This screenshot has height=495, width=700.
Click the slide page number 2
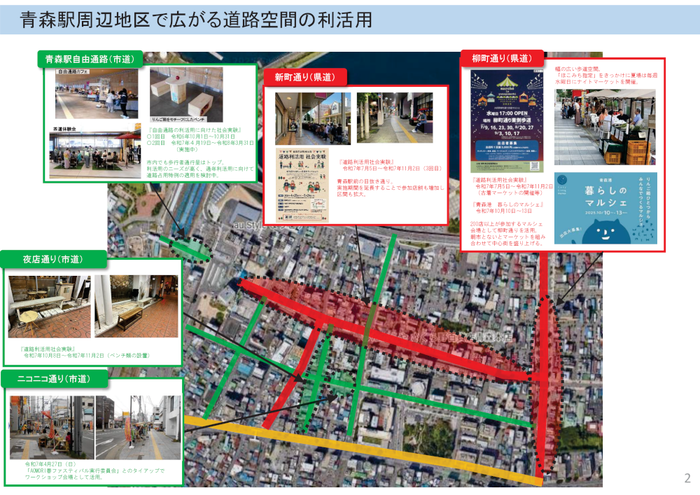[688, 478]
